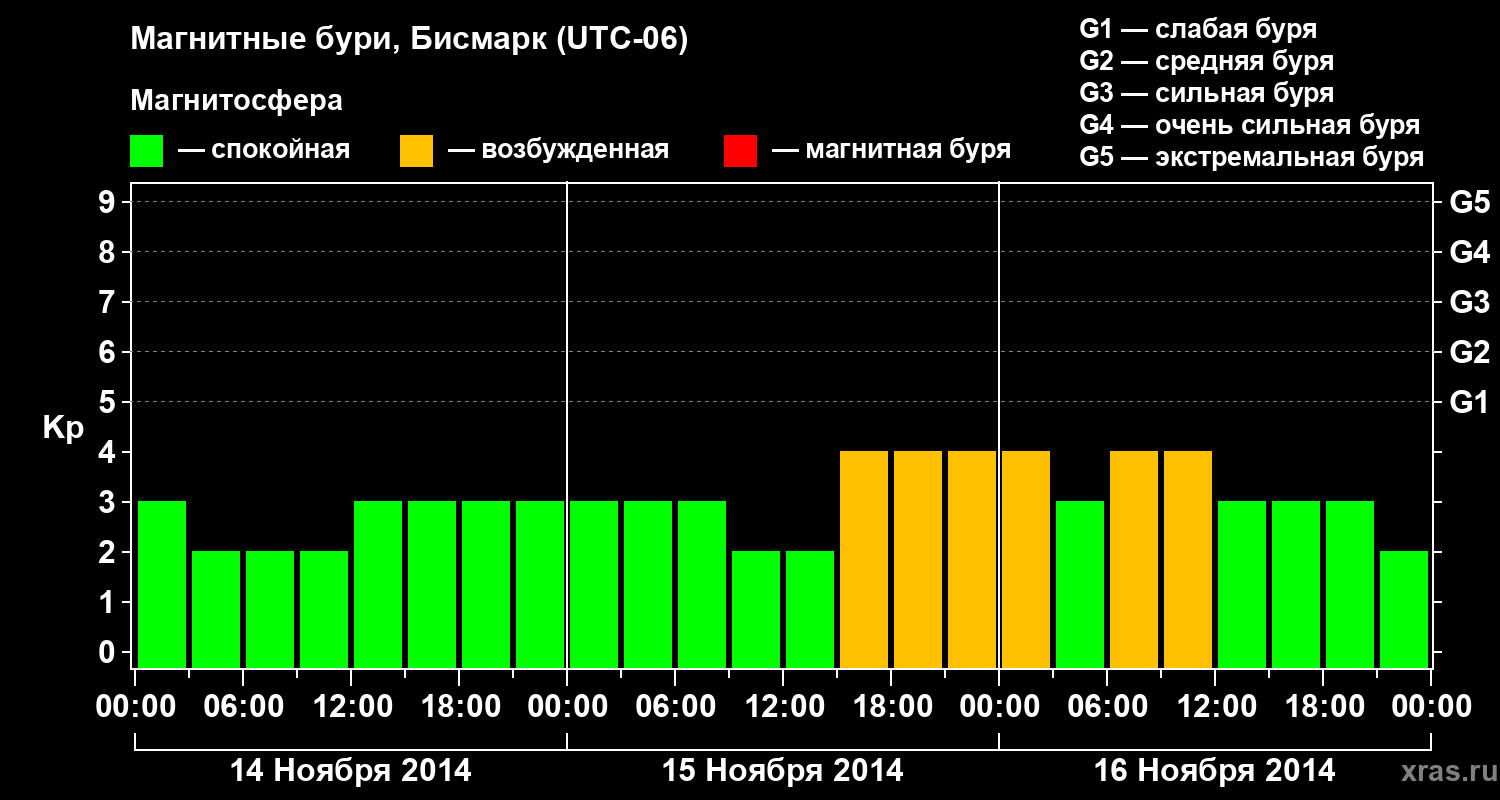Click the 14 Ноября 21:00–24:00 green bar

click(x=540, y=584)
